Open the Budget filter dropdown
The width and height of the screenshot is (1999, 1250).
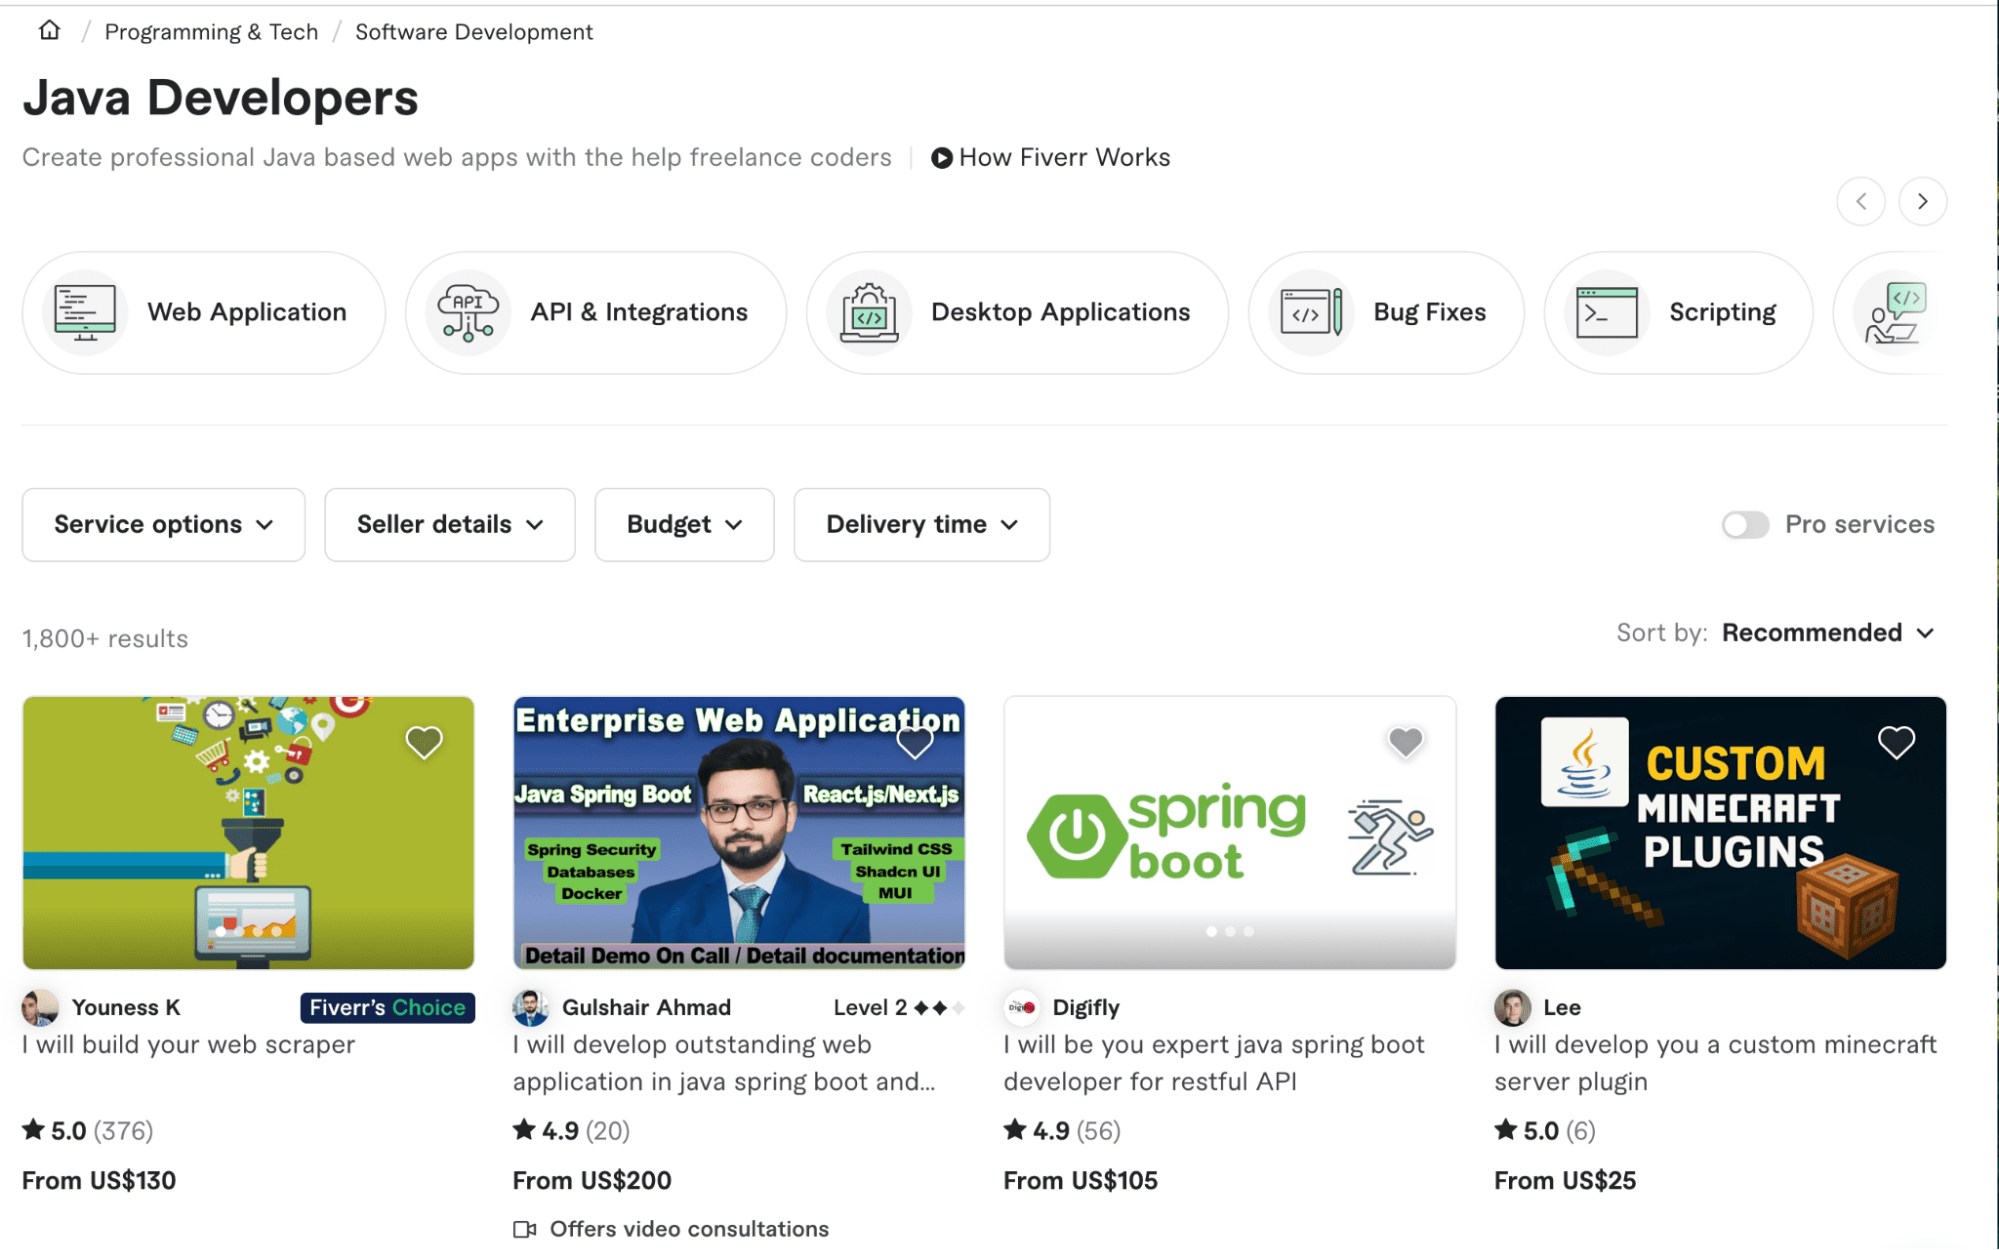[684, 525]
